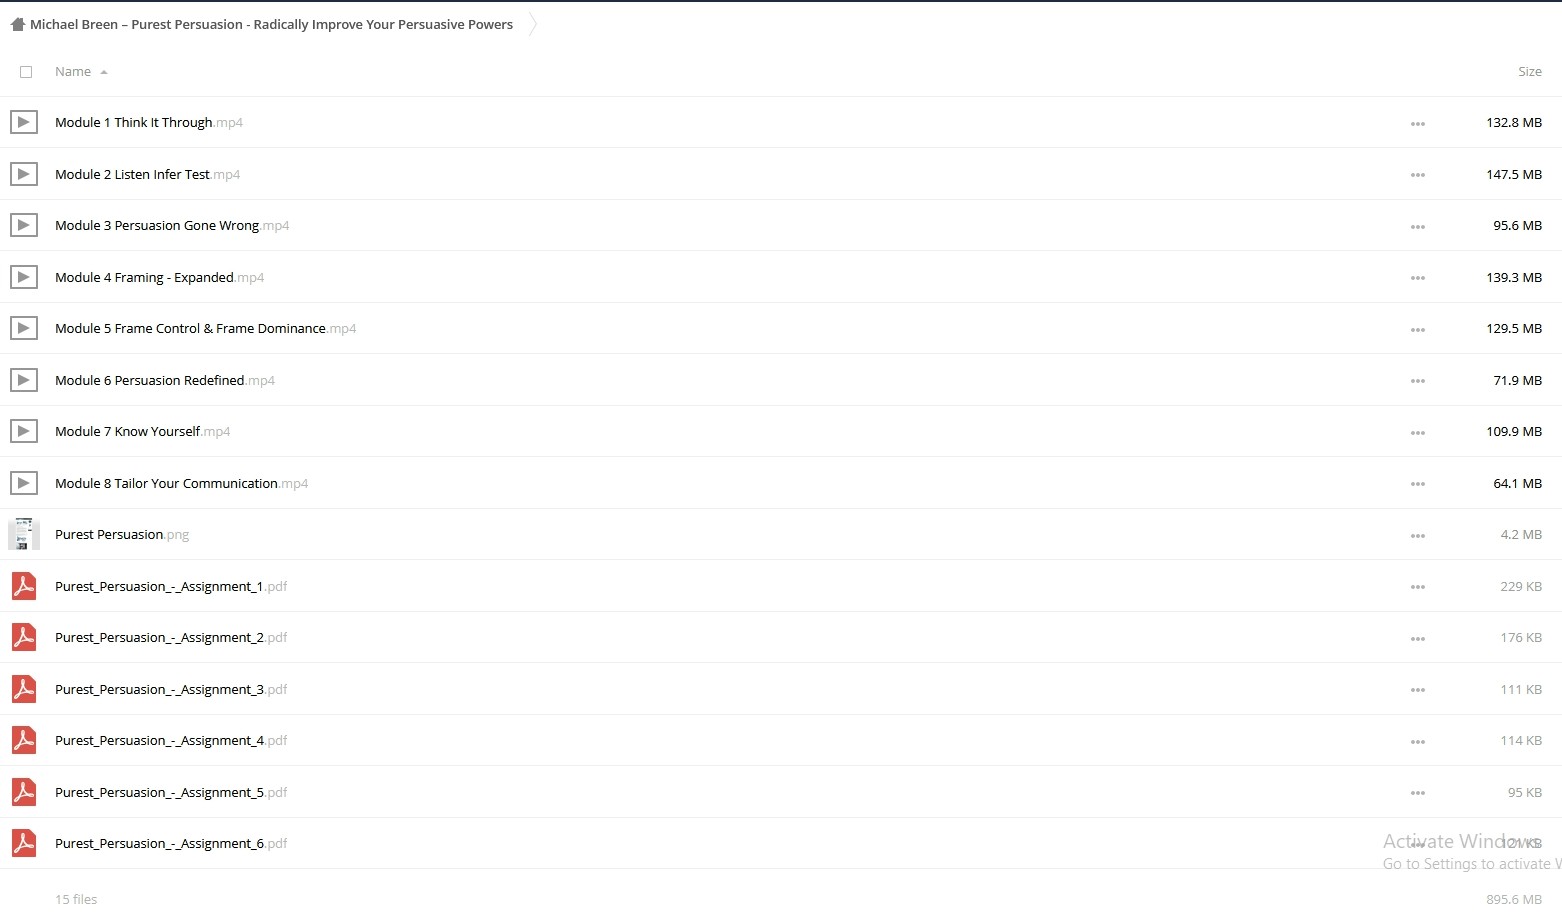This screenshot has height=915, width=1562.
Task: Click the 71.9 MB size value
Action: (1517, 380)
